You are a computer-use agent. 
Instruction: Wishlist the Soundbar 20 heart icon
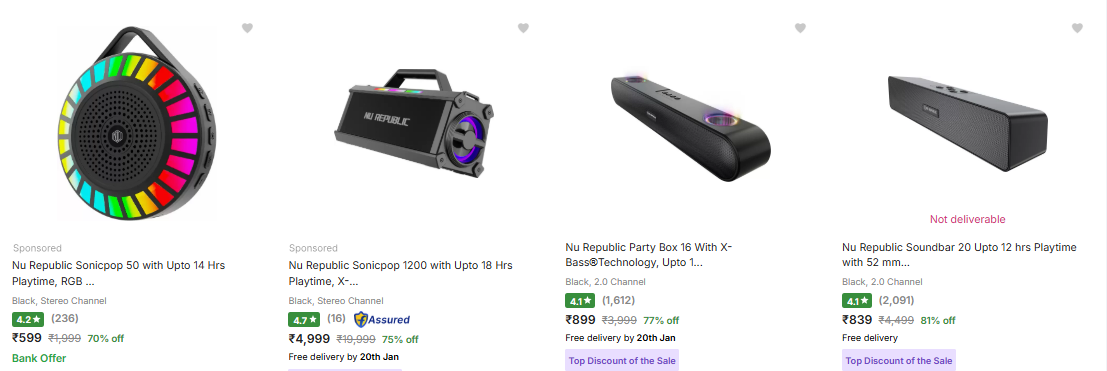pos(1077,28)
